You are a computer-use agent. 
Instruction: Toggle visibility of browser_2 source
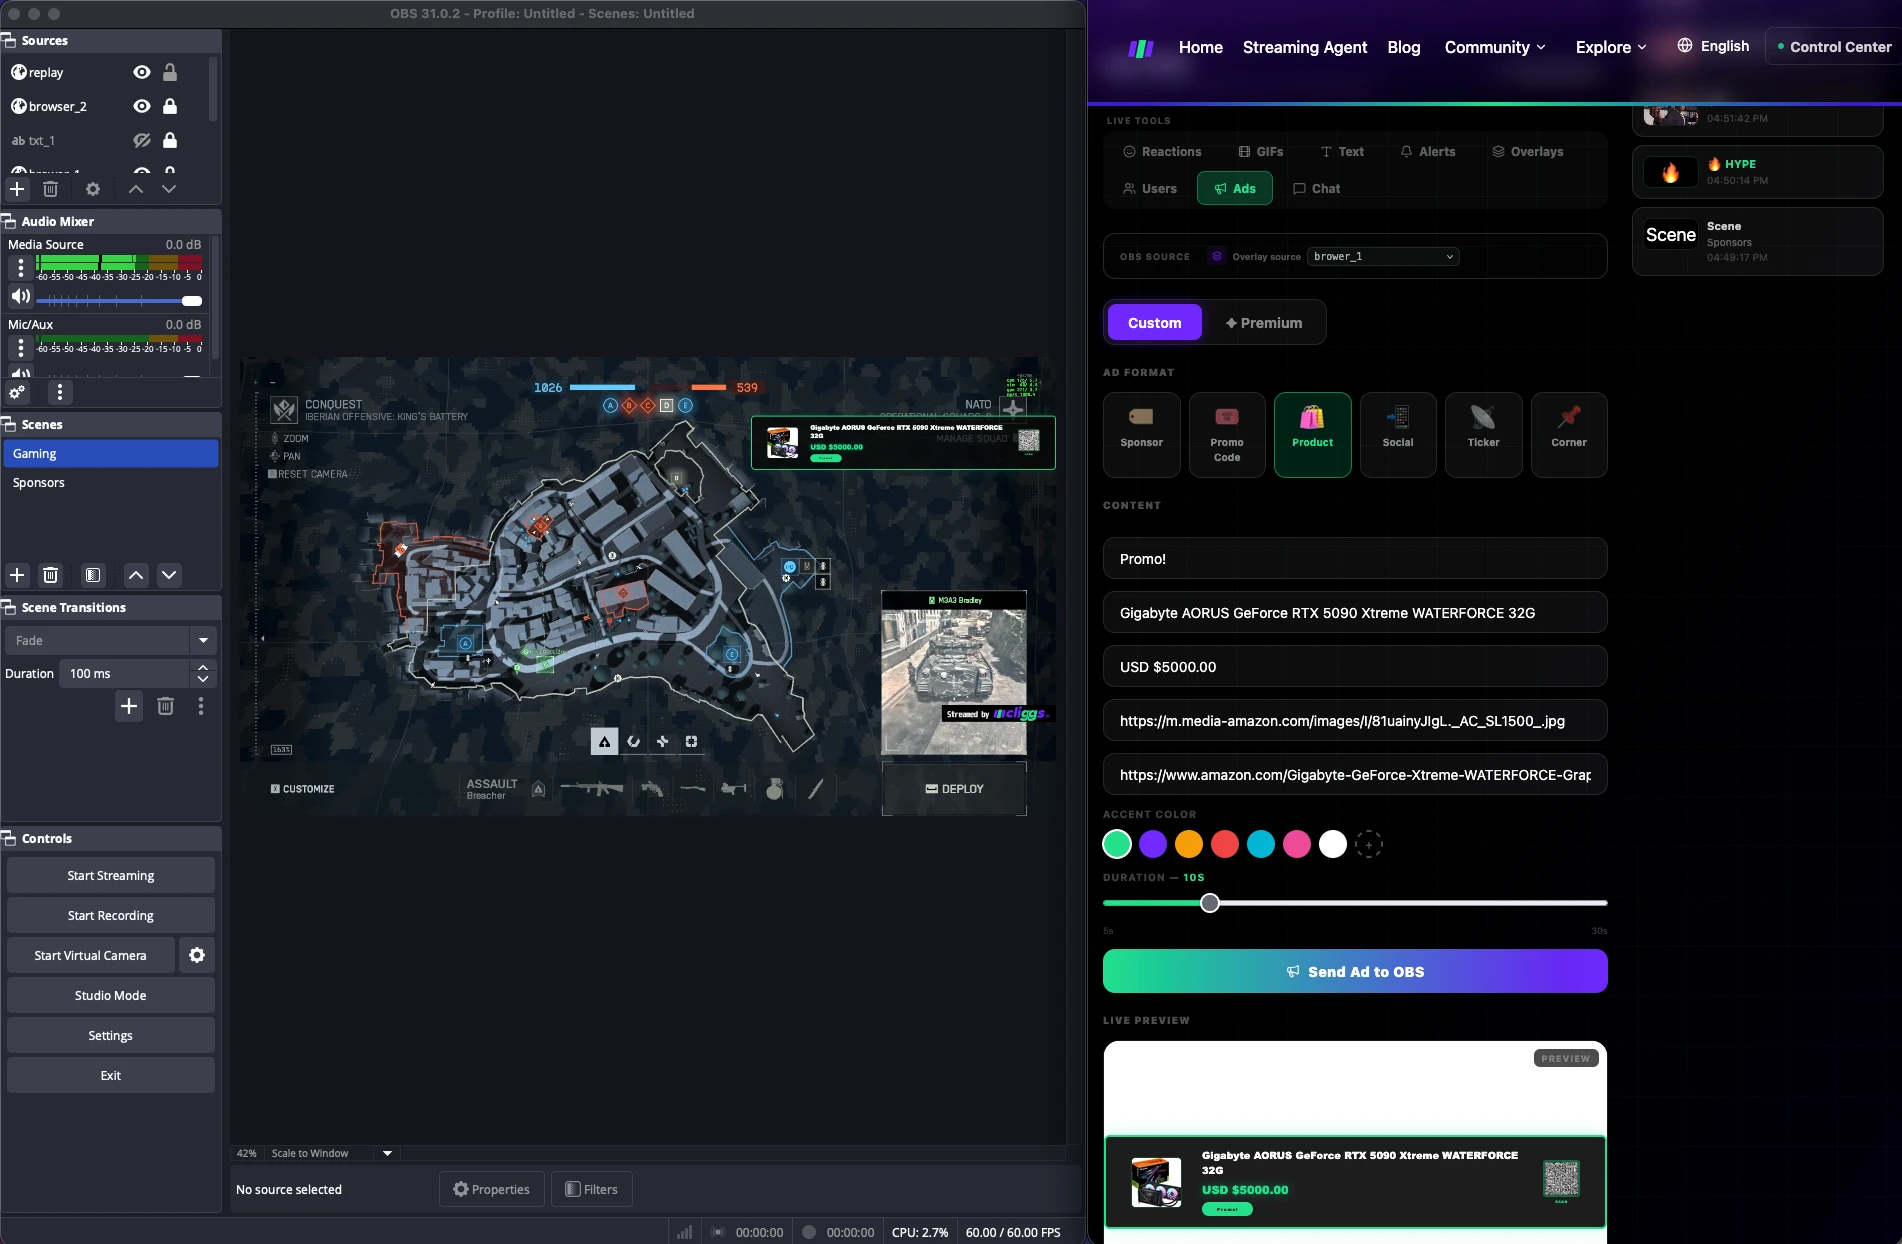tap(142, 106)
